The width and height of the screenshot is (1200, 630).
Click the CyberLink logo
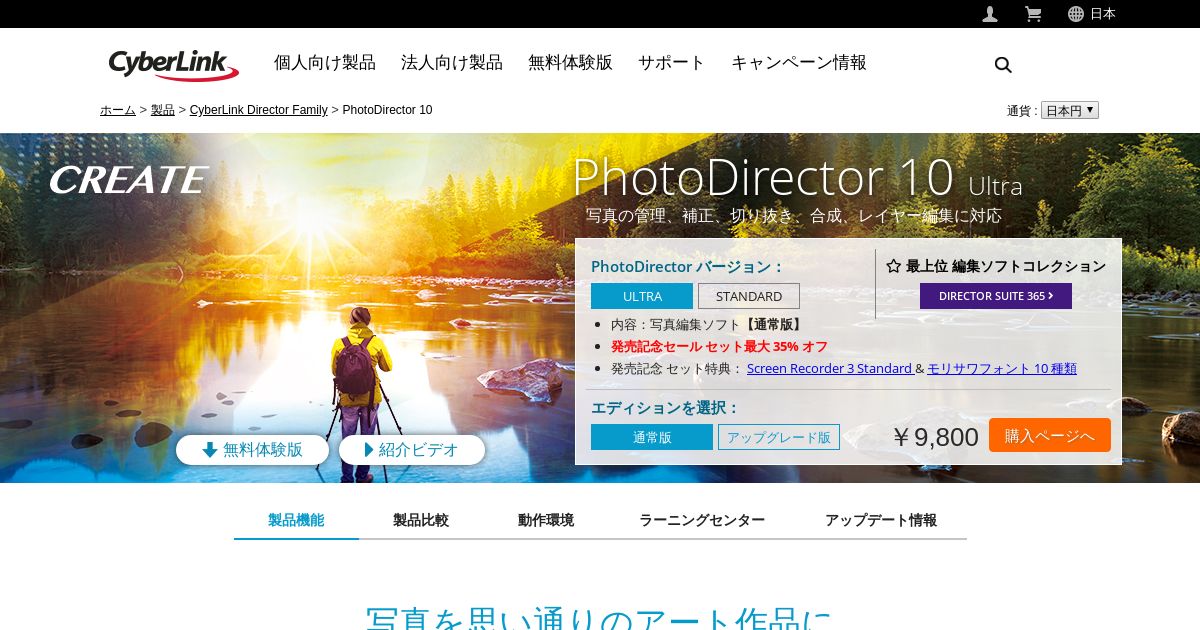[x=173, y=65]
